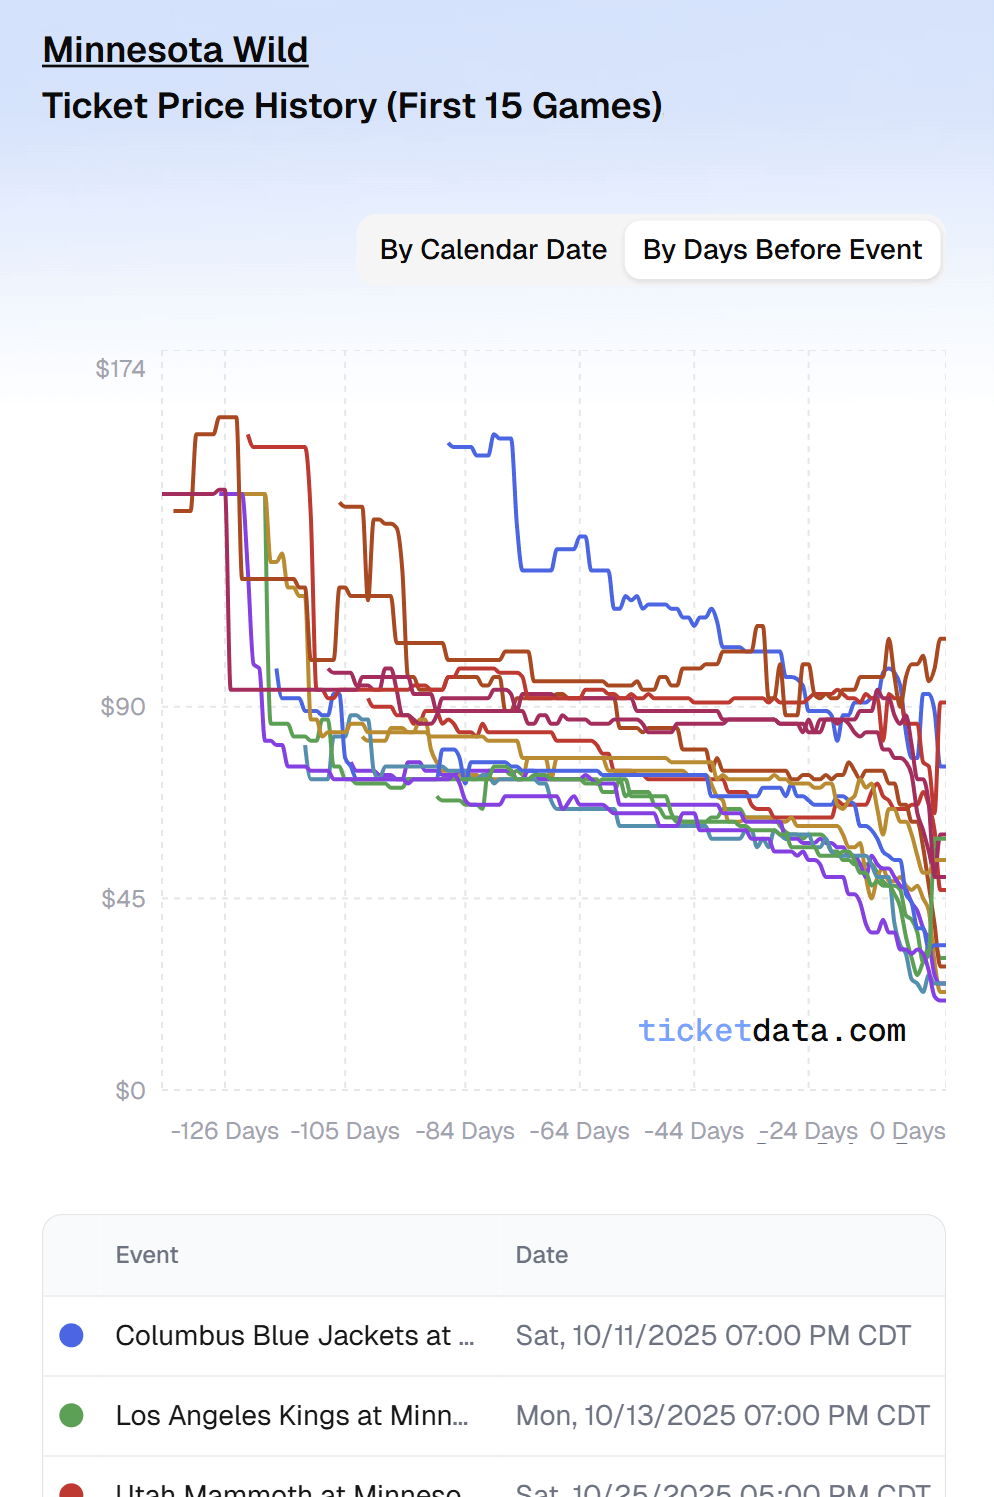
Task: Click the $45 y-axis label
Action: [x=123, y=898]
